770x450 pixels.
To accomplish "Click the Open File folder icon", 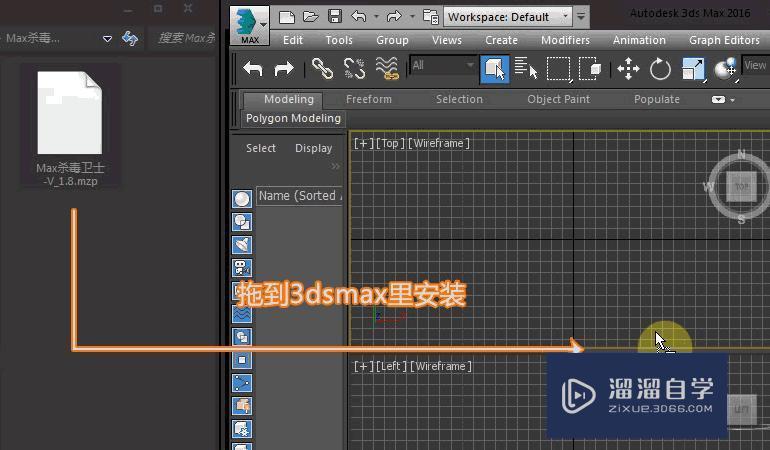I will (311, 17).
